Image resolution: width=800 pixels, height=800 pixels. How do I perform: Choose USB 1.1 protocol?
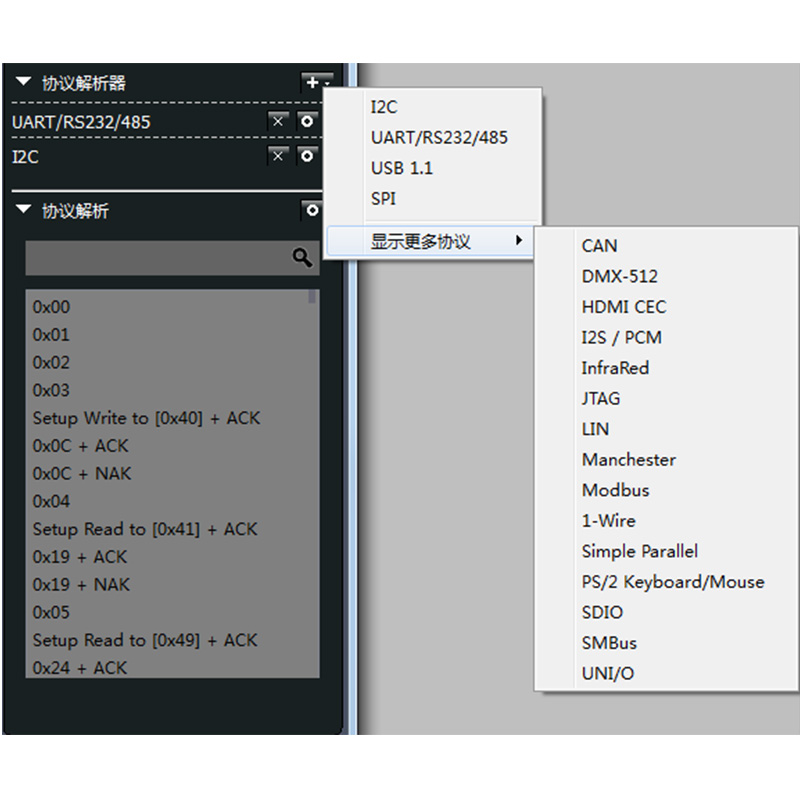432,168
